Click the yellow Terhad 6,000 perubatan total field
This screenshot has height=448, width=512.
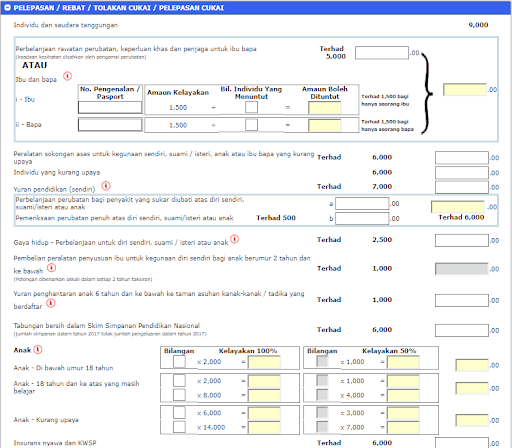(x=458, y=207)
